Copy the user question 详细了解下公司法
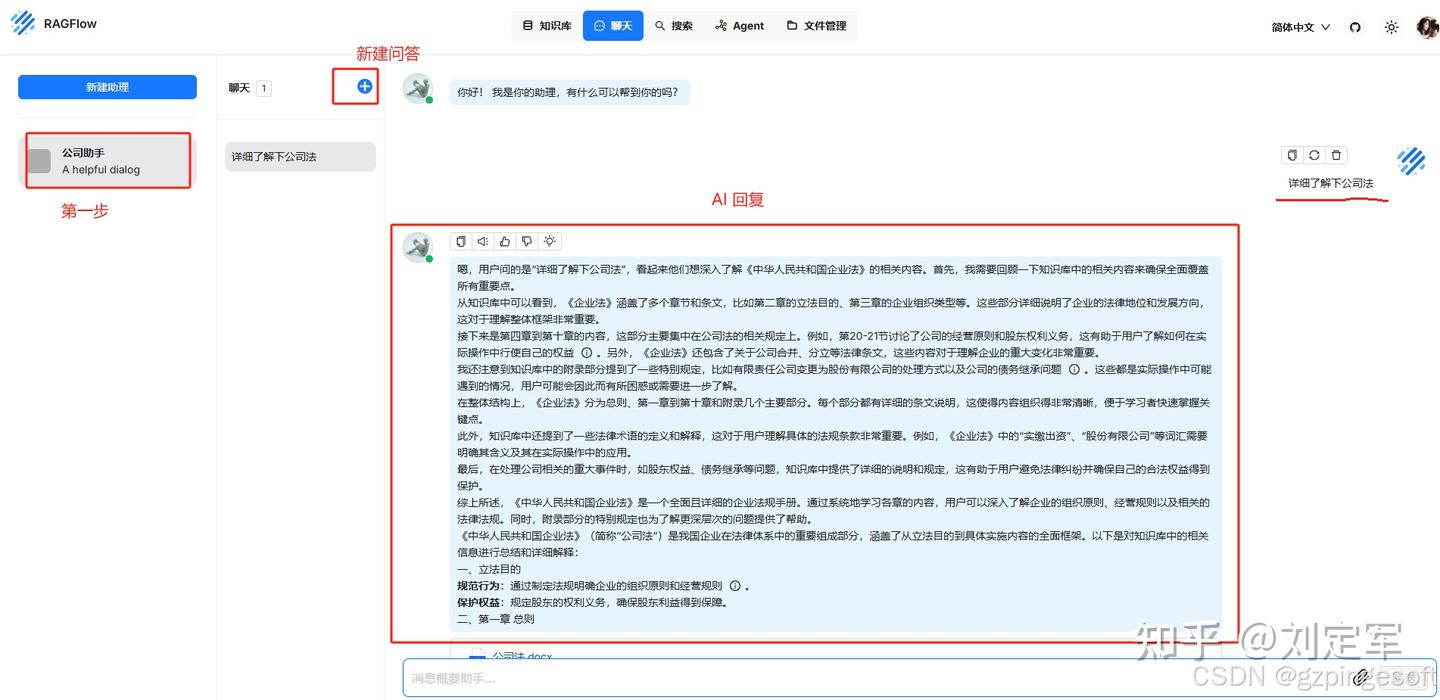The image size is (1440, 700). coord(1292,155)
